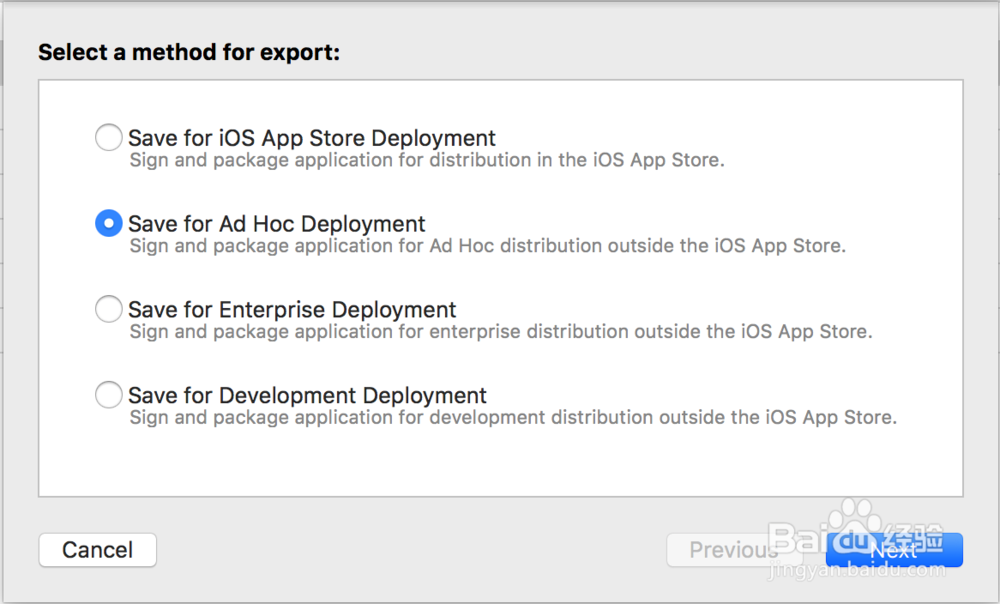Click the Ad Hoc distribution description text
This screenshot has width=1000, height=604.
[x=487, y=246]
